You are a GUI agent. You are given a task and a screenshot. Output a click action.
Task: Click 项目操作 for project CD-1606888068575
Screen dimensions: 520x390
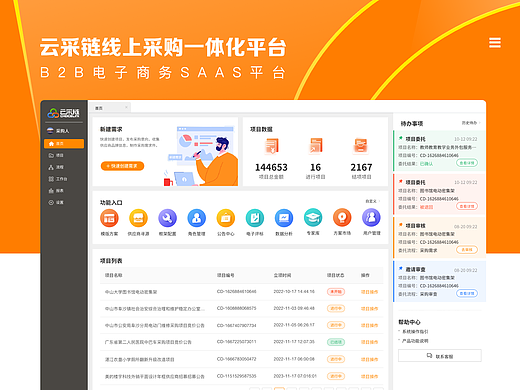369,309
